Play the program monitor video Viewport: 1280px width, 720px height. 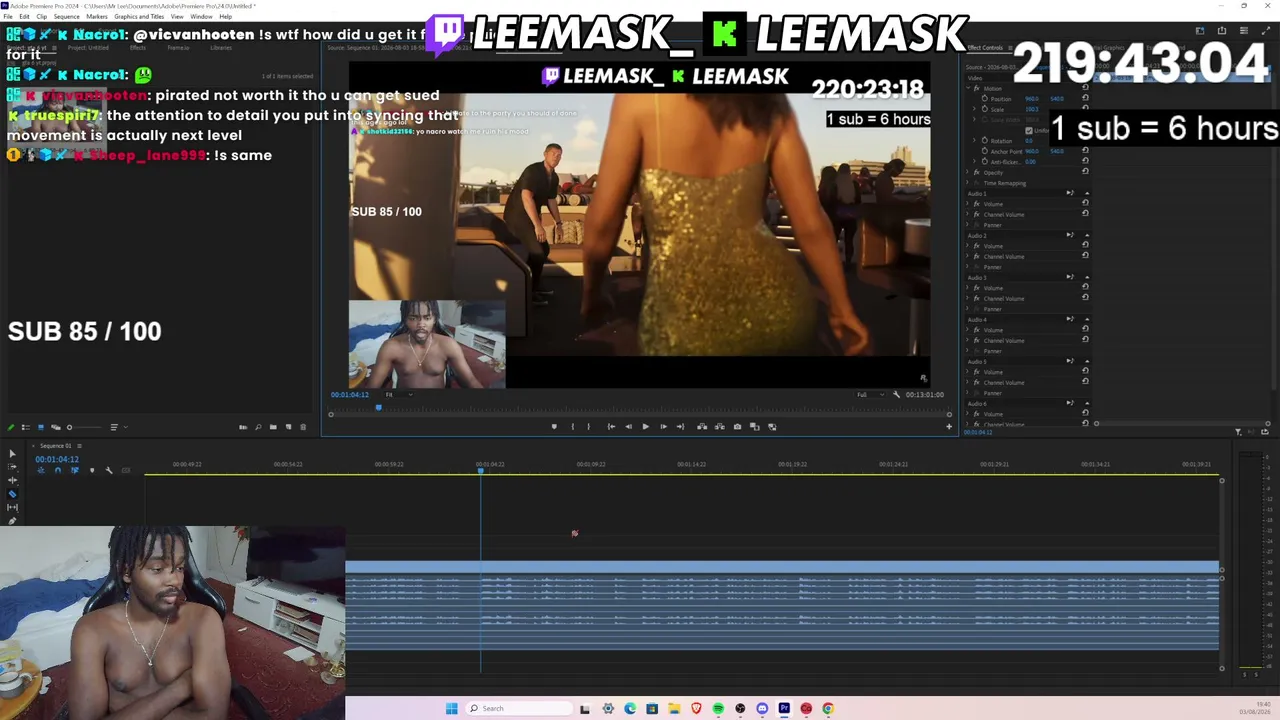pos(645,427)
